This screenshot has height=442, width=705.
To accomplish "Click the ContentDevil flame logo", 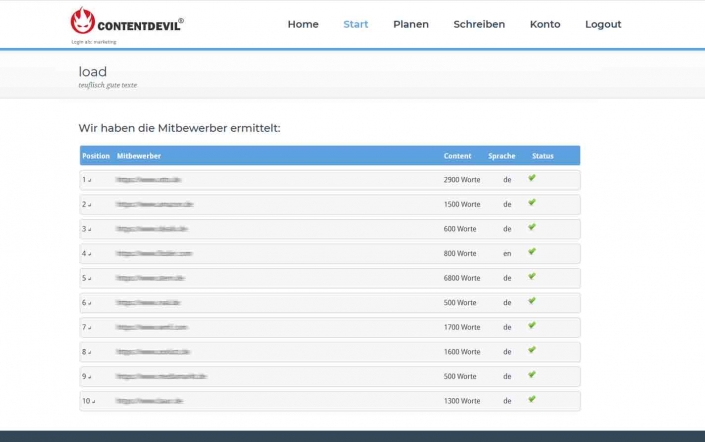I will [83, 21].
